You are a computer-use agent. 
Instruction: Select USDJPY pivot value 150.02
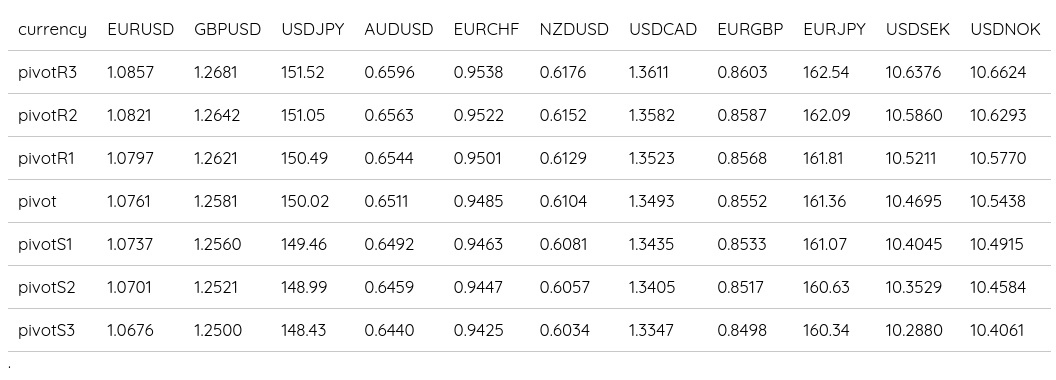[x=305, y=201]
